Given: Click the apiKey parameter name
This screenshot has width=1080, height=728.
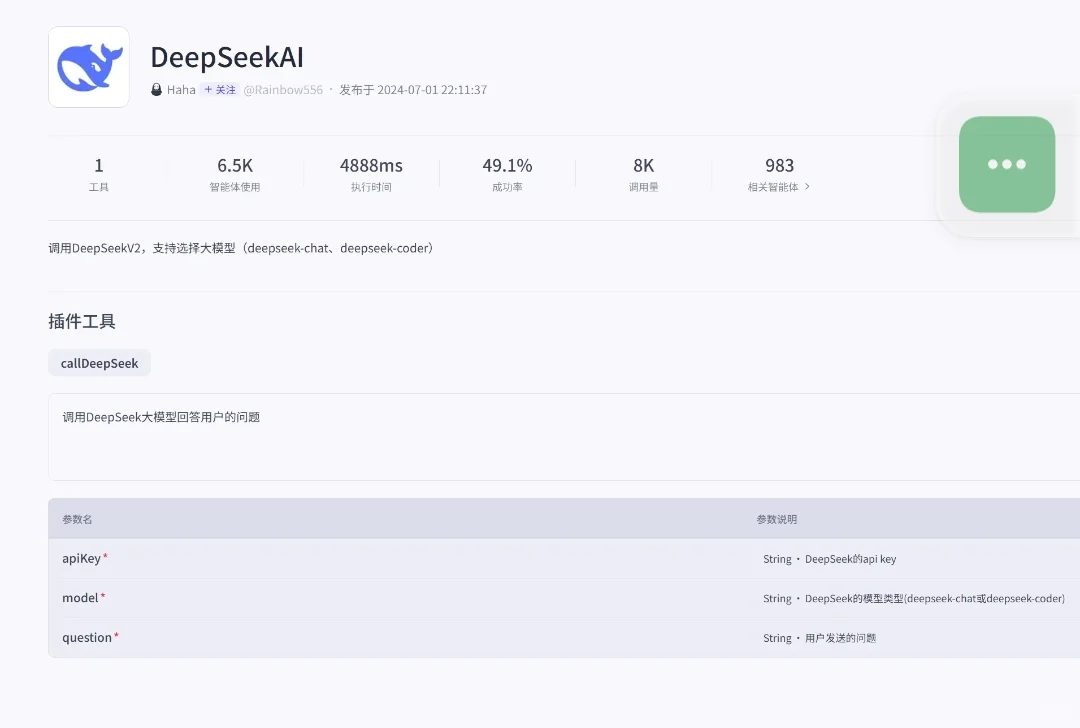Looking at the screenshot, I should pos(81,558).
